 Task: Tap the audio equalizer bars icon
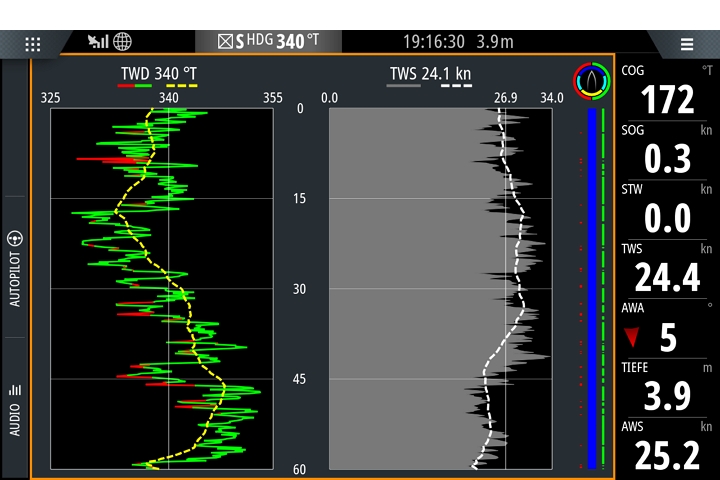coord(15,390)
